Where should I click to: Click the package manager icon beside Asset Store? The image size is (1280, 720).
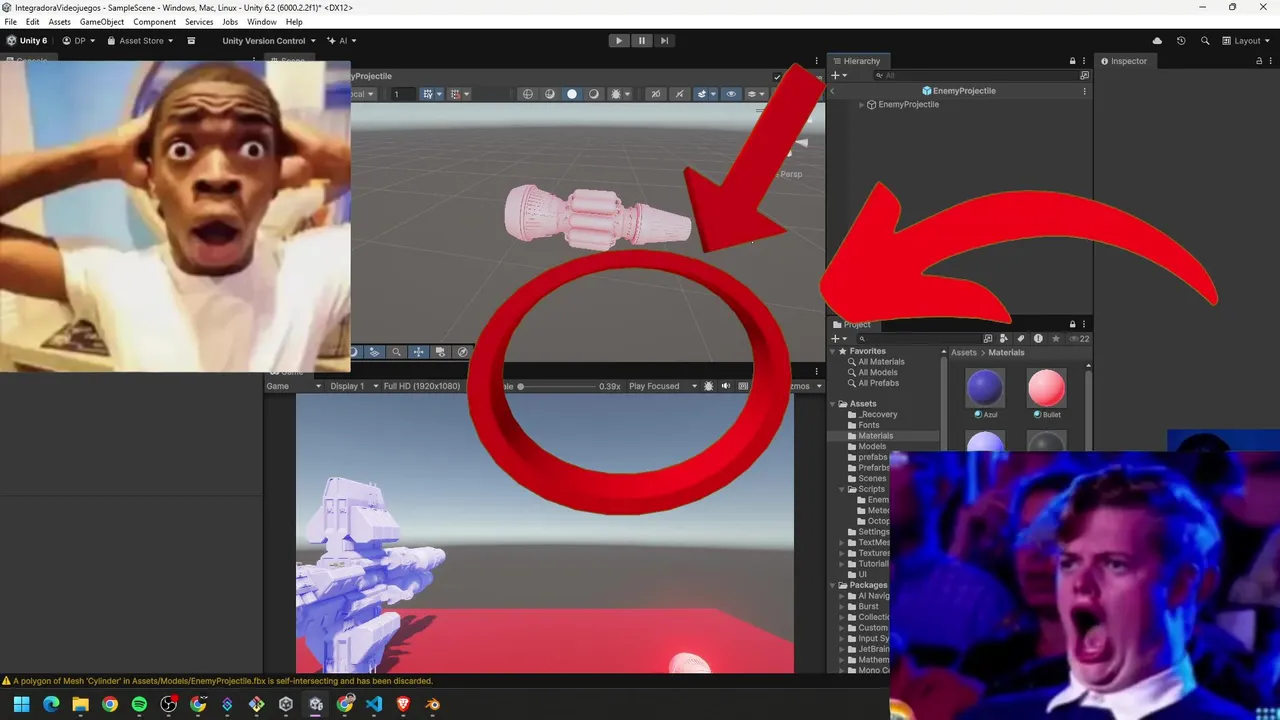(x=191, y=41)
